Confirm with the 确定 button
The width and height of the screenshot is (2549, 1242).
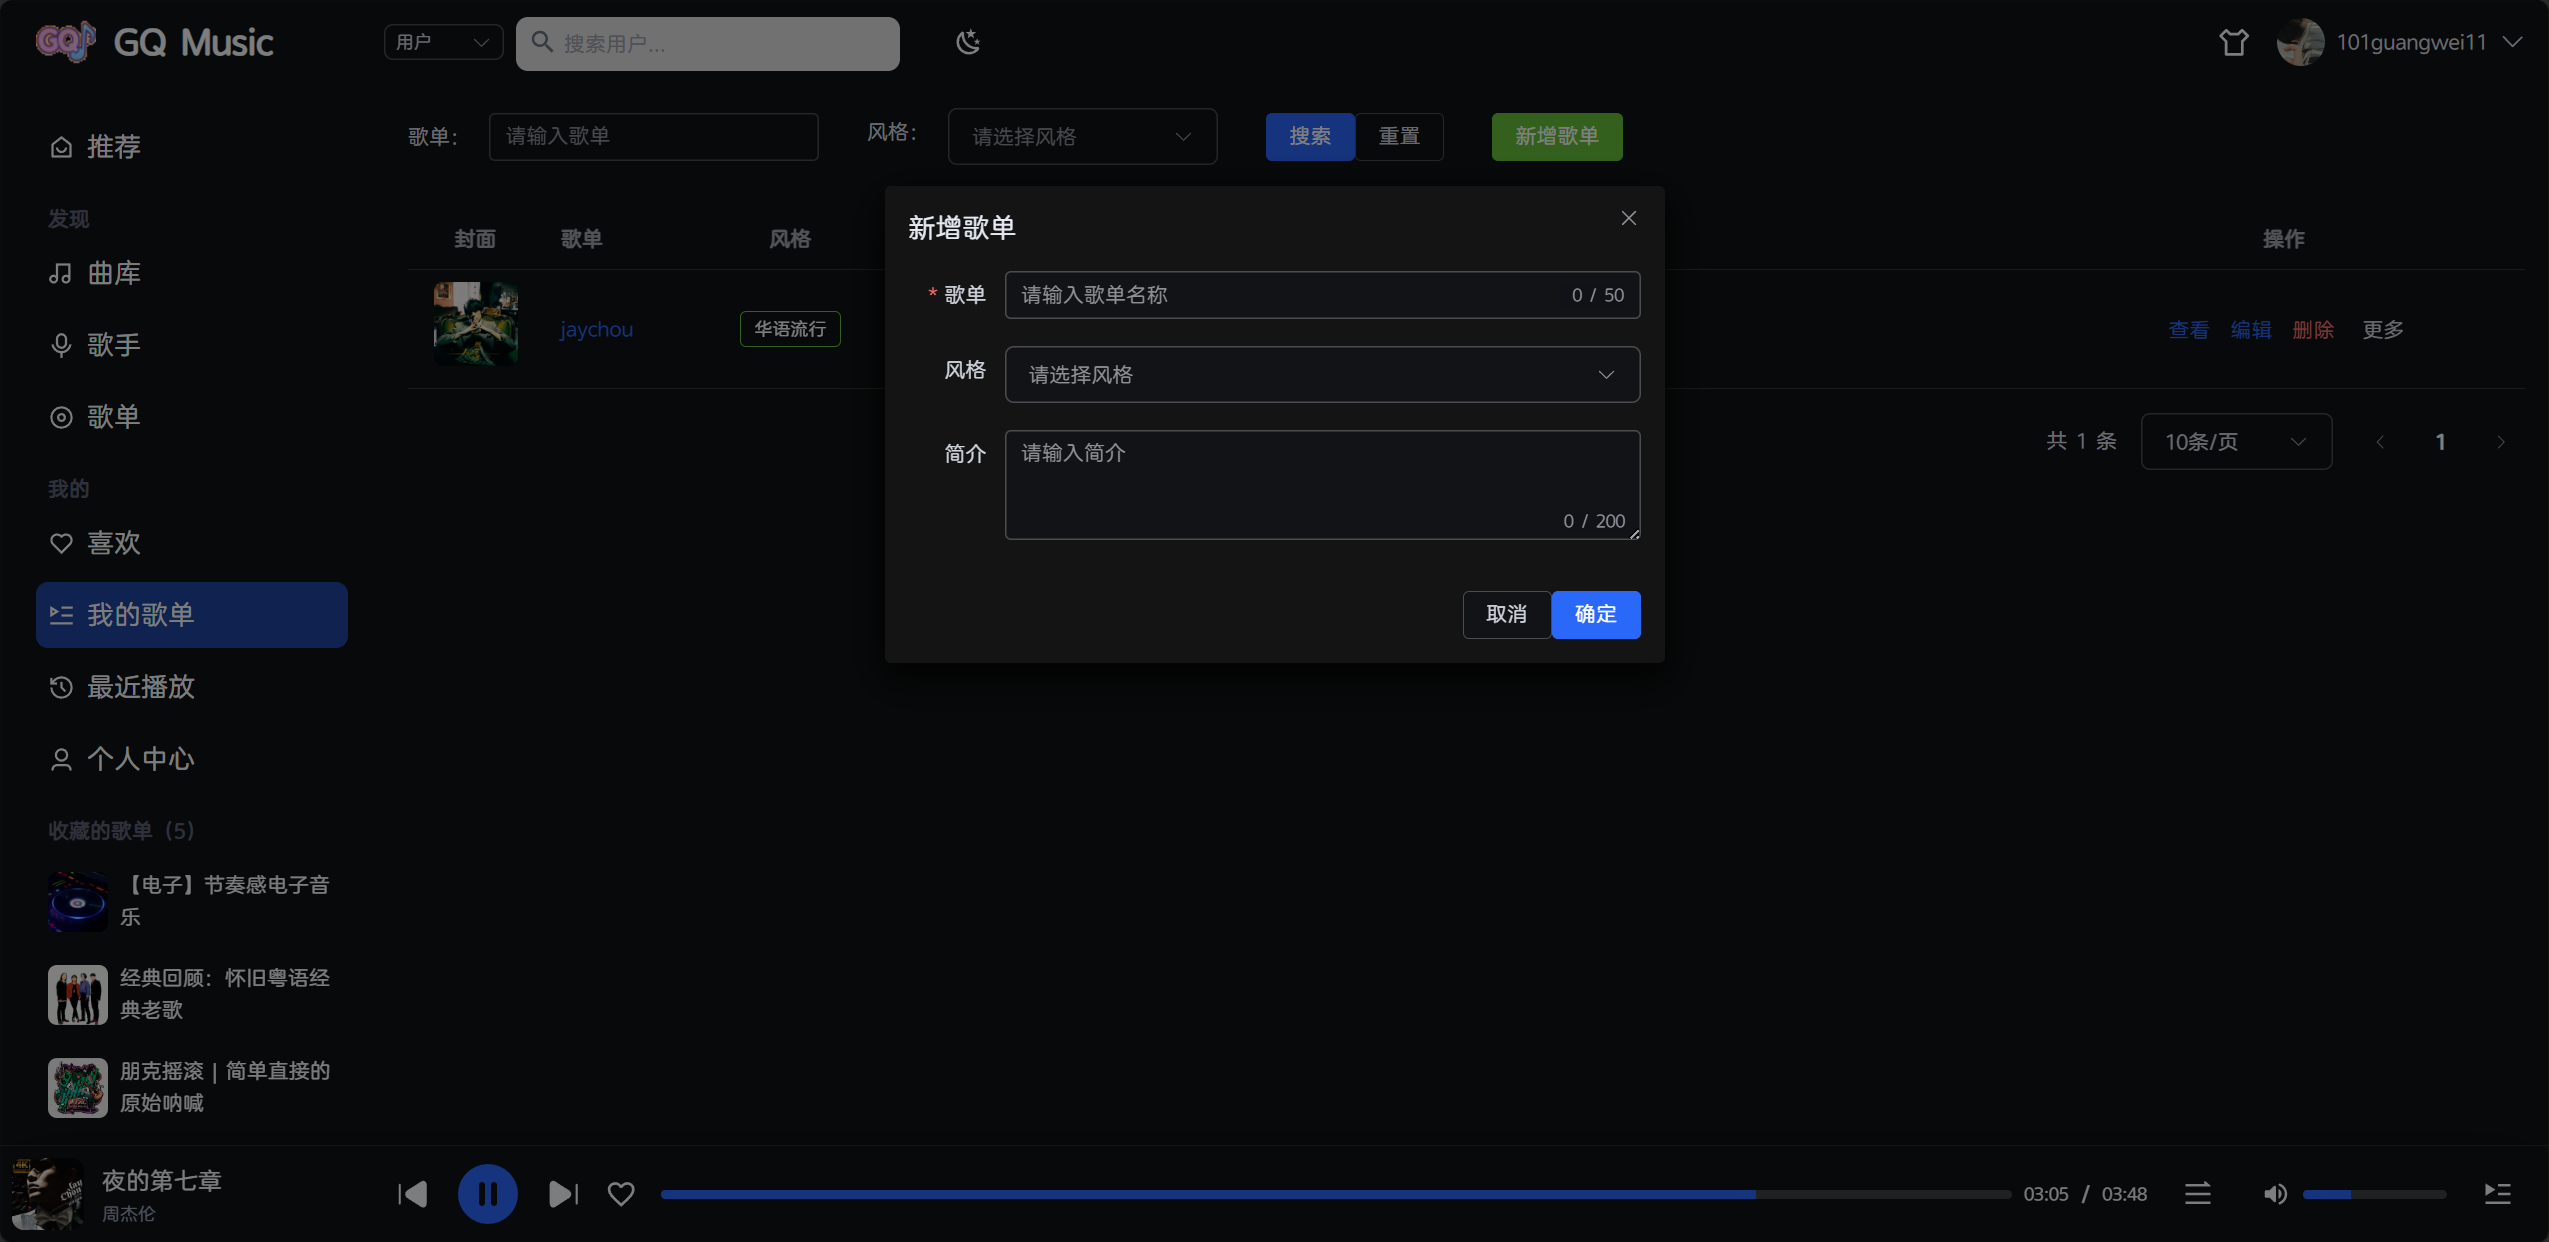(x=1595, y=614)
